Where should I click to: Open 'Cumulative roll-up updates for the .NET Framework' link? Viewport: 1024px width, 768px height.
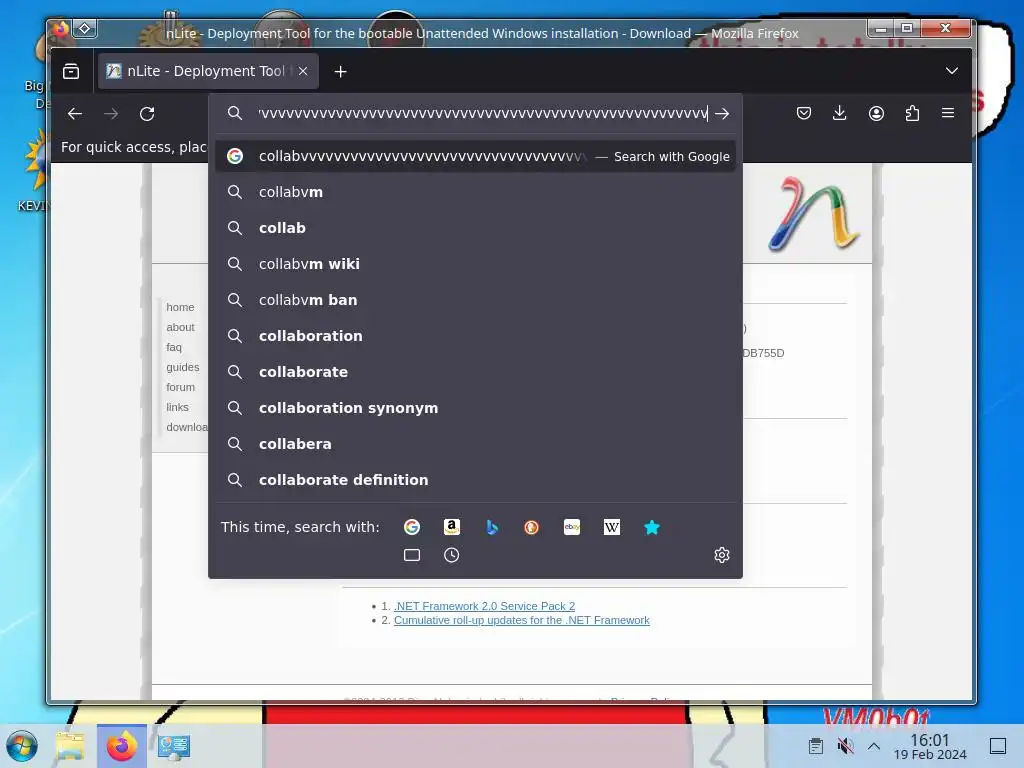pos(522,620)
